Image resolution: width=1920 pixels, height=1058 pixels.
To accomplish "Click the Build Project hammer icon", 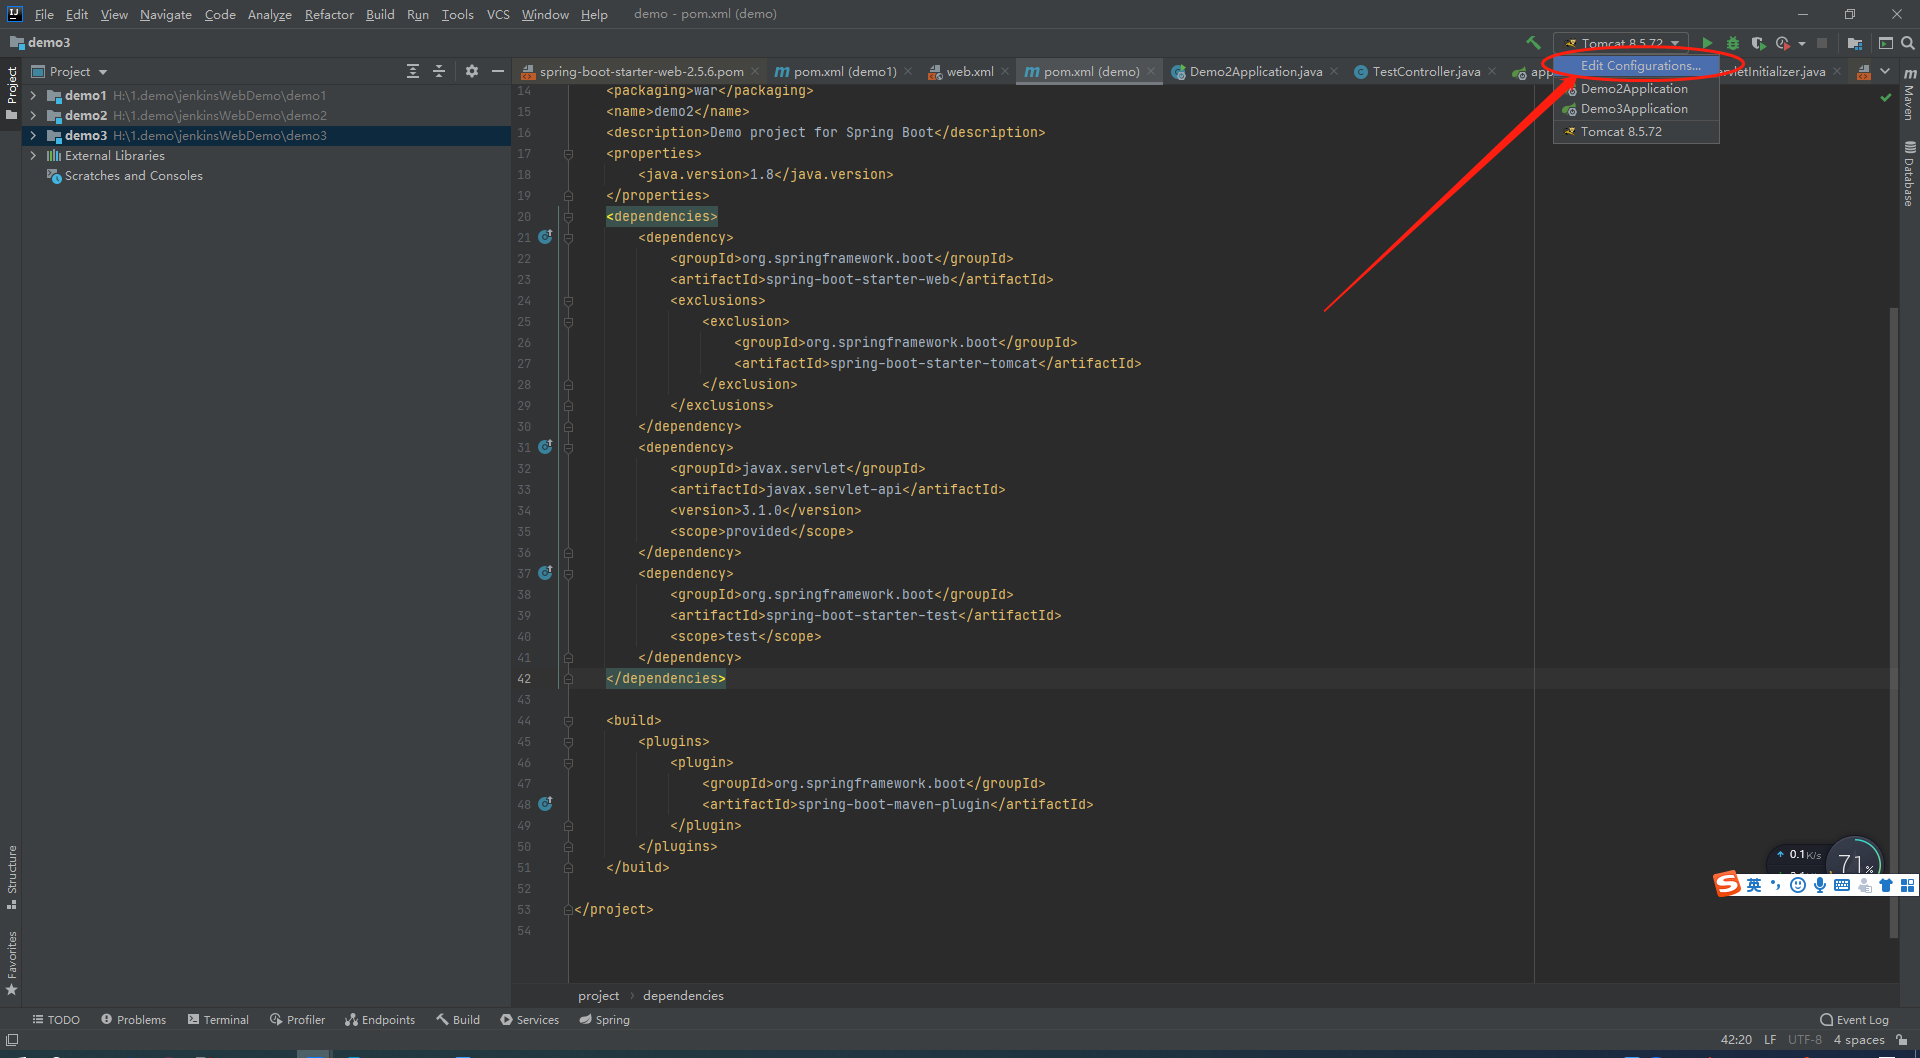I will tap(1533, 43).
